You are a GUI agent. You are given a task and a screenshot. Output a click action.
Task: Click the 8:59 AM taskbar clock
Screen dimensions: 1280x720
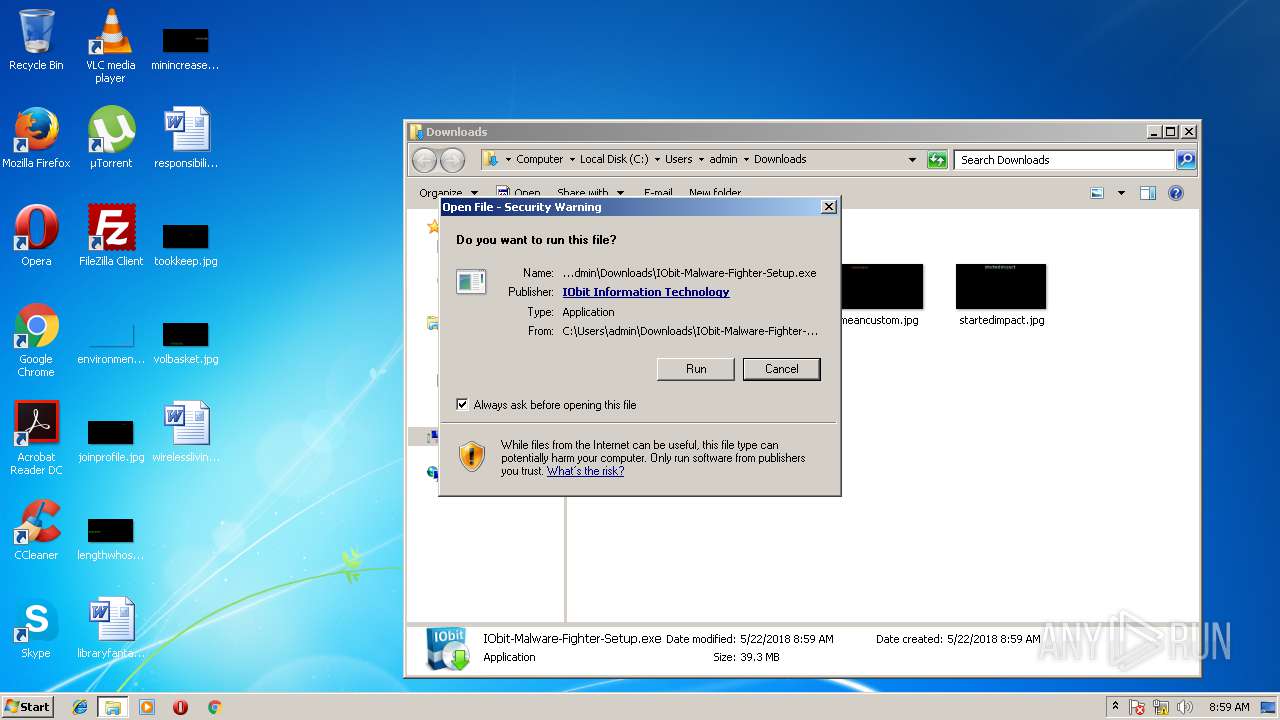coord(1229,707)
